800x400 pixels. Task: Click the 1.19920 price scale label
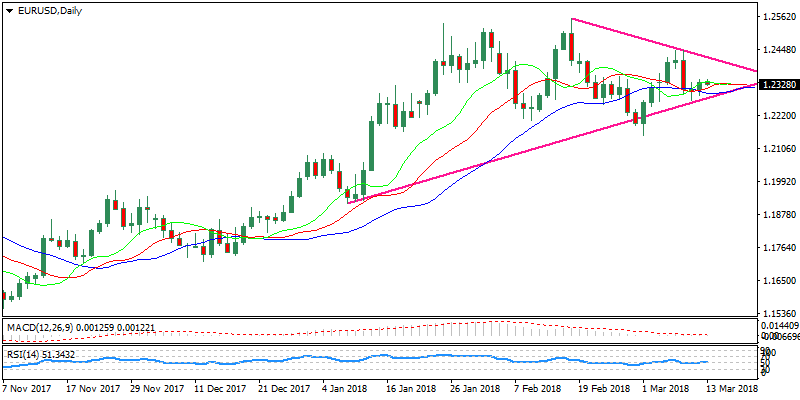[x=779, y=182]
